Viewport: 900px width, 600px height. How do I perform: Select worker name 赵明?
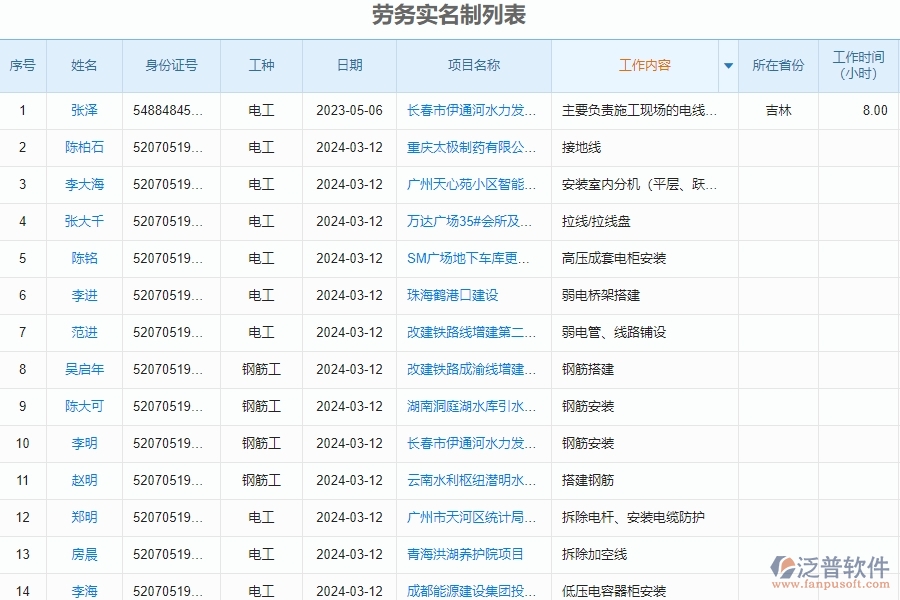pos(84,480)
